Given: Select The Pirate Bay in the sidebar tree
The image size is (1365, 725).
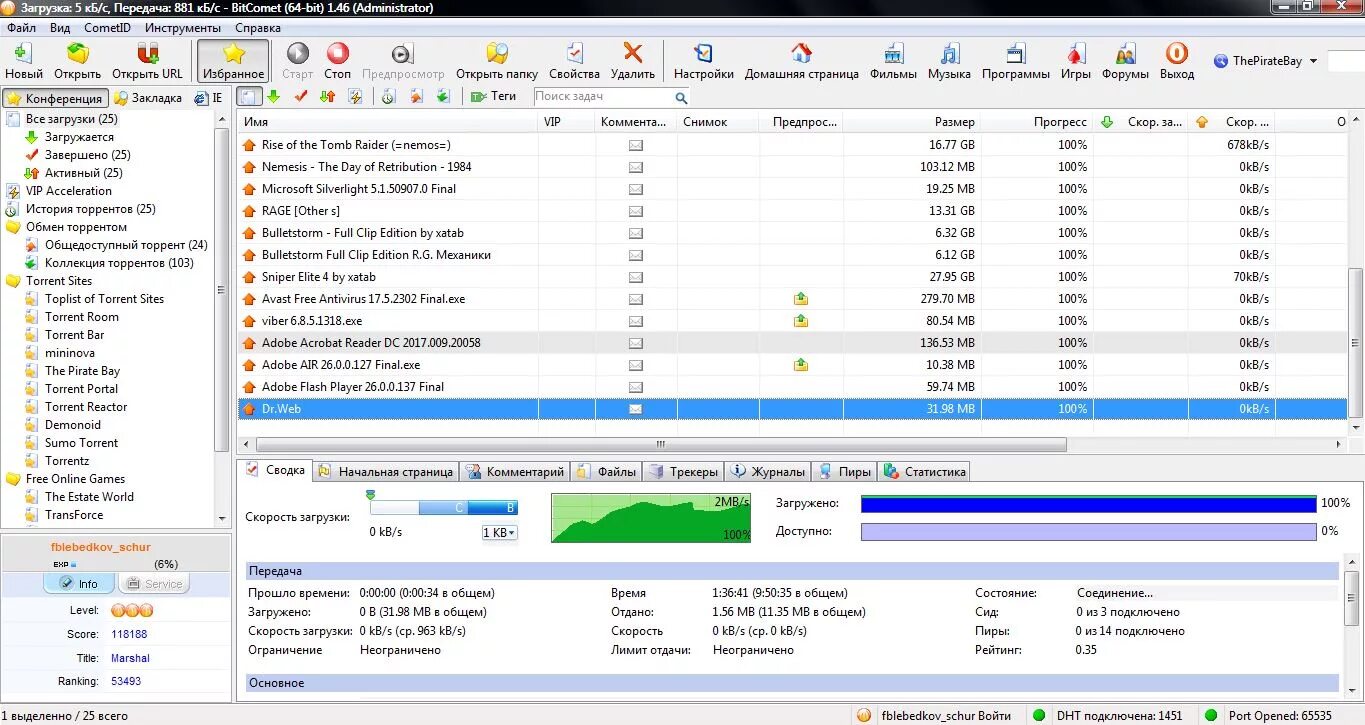Looking at the screenshot, I should pyautogui.click(x=82, y=371).
